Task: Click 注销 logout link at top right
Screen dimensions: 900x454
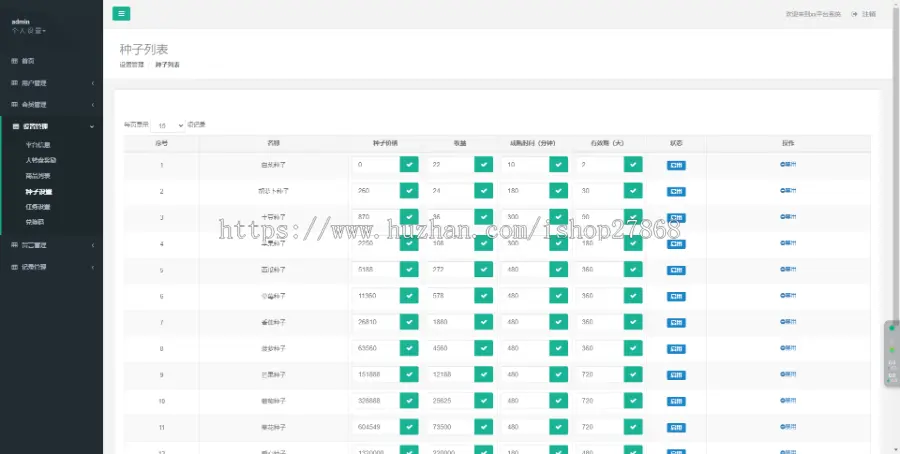Action: 864,14
